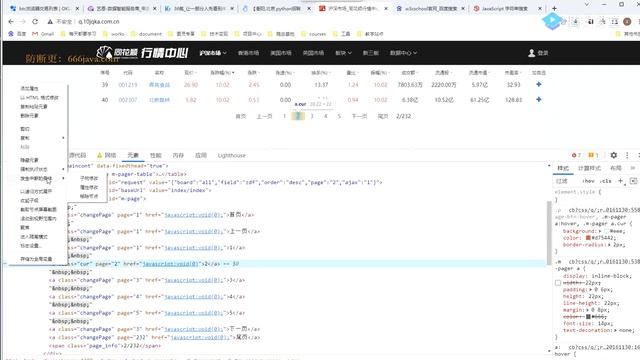Open the 性能 DevTools tab
This screenshot has height=360, width=640.
point(156,155)
